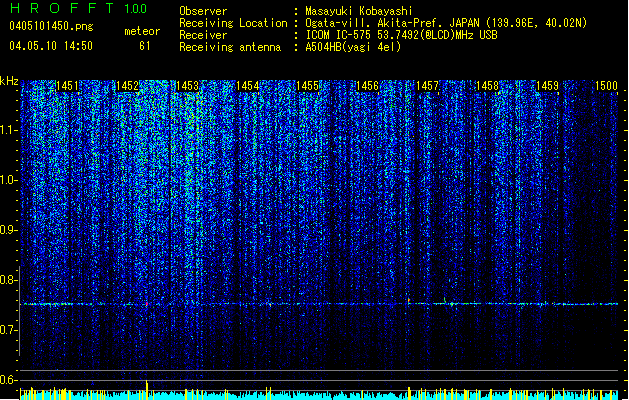Click the 'Receiving antenna' label
The height and width of the screenshot is (400, 629).
[230, 47]
